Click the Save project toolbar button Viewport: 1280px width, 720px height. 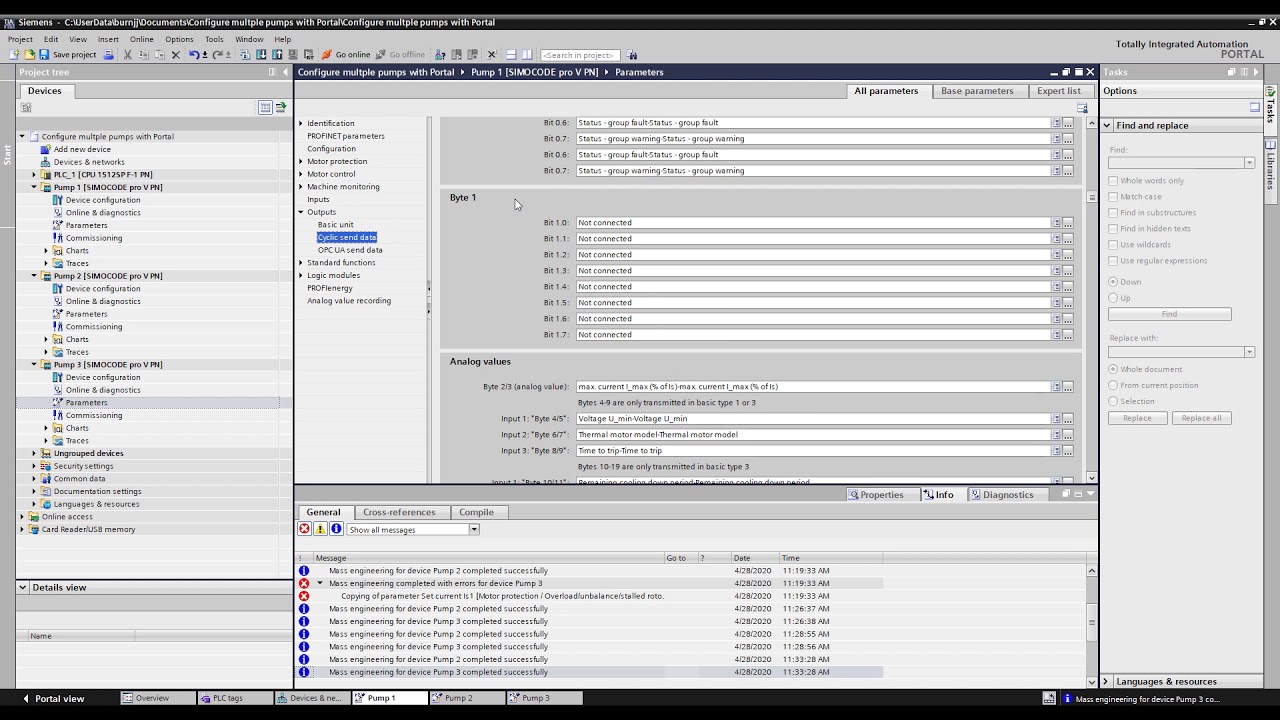67,55
